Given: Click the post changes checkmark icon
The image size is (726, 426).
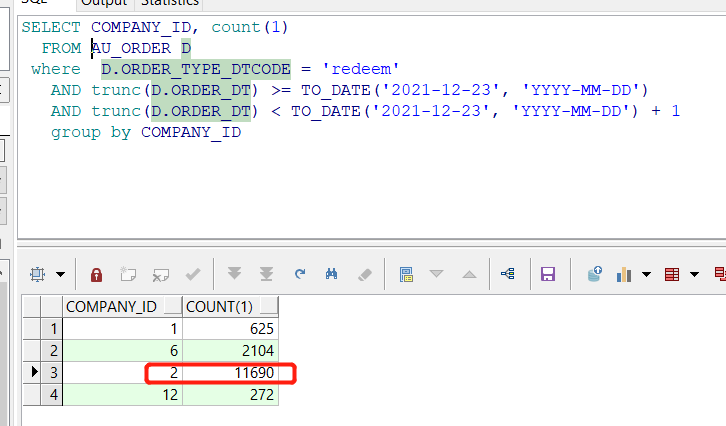Looking at the screenshot, I should [193, 274].
